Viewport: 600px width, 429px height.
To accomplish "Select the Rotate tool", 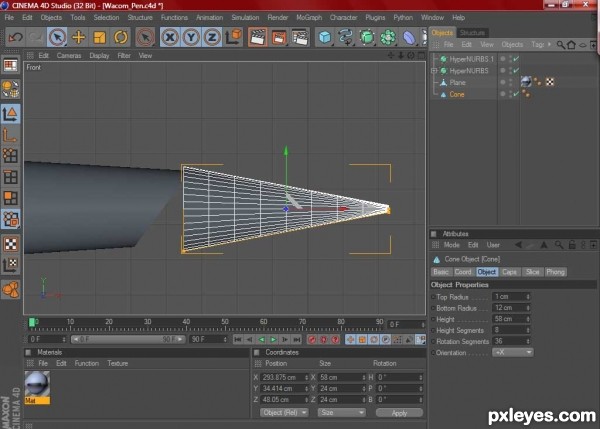I will pos(121,37).
